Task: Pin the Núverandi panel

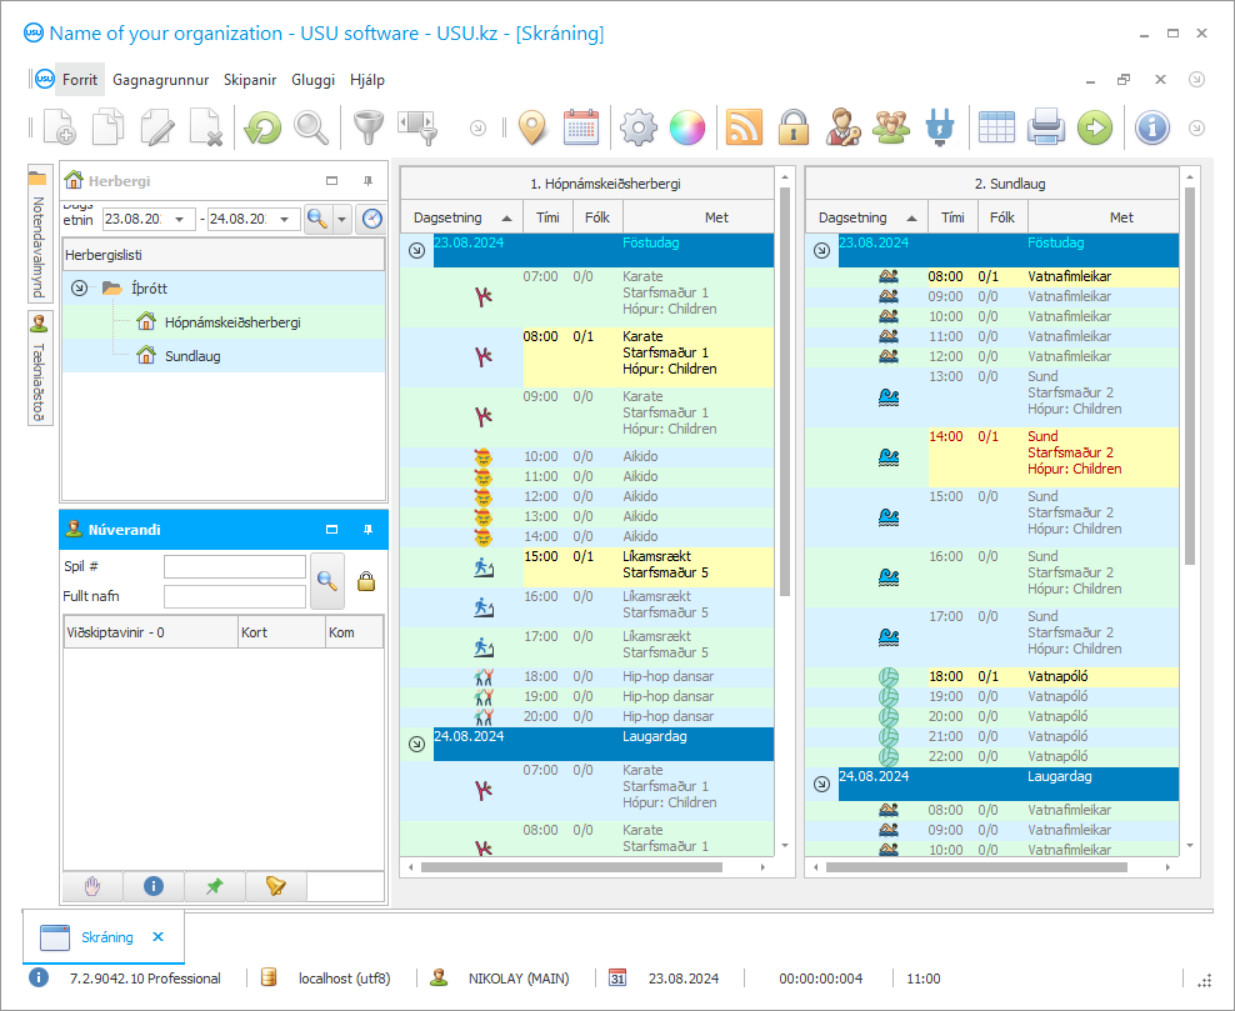Action: 367,529
